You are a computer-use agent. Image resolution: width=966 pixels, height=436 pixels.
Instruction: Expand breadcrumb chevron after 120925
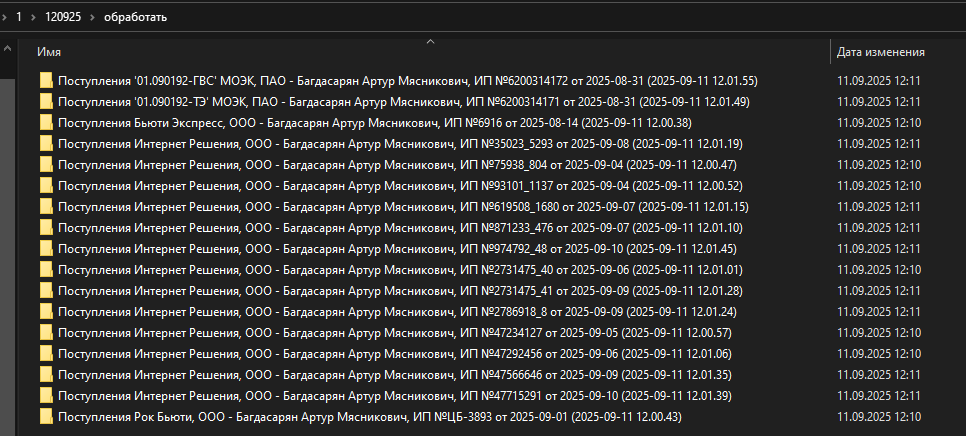(92, 17)
